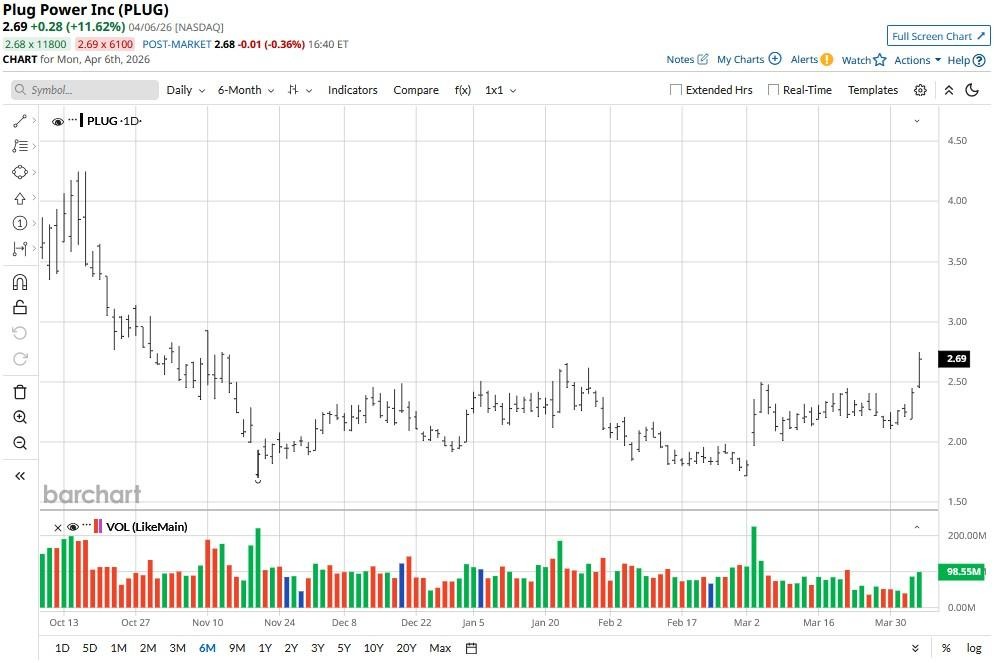Choose the shapes drawing tool
This screenshot has width=994, height=663.
(x=20, y=172)
